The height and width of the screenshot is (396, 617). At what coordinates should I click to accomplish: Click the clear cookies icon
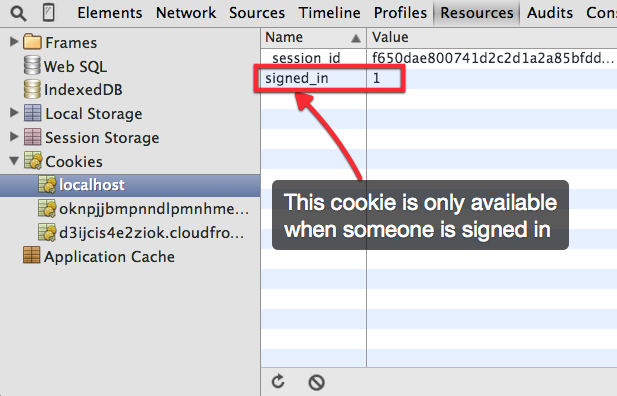(316, 382)
